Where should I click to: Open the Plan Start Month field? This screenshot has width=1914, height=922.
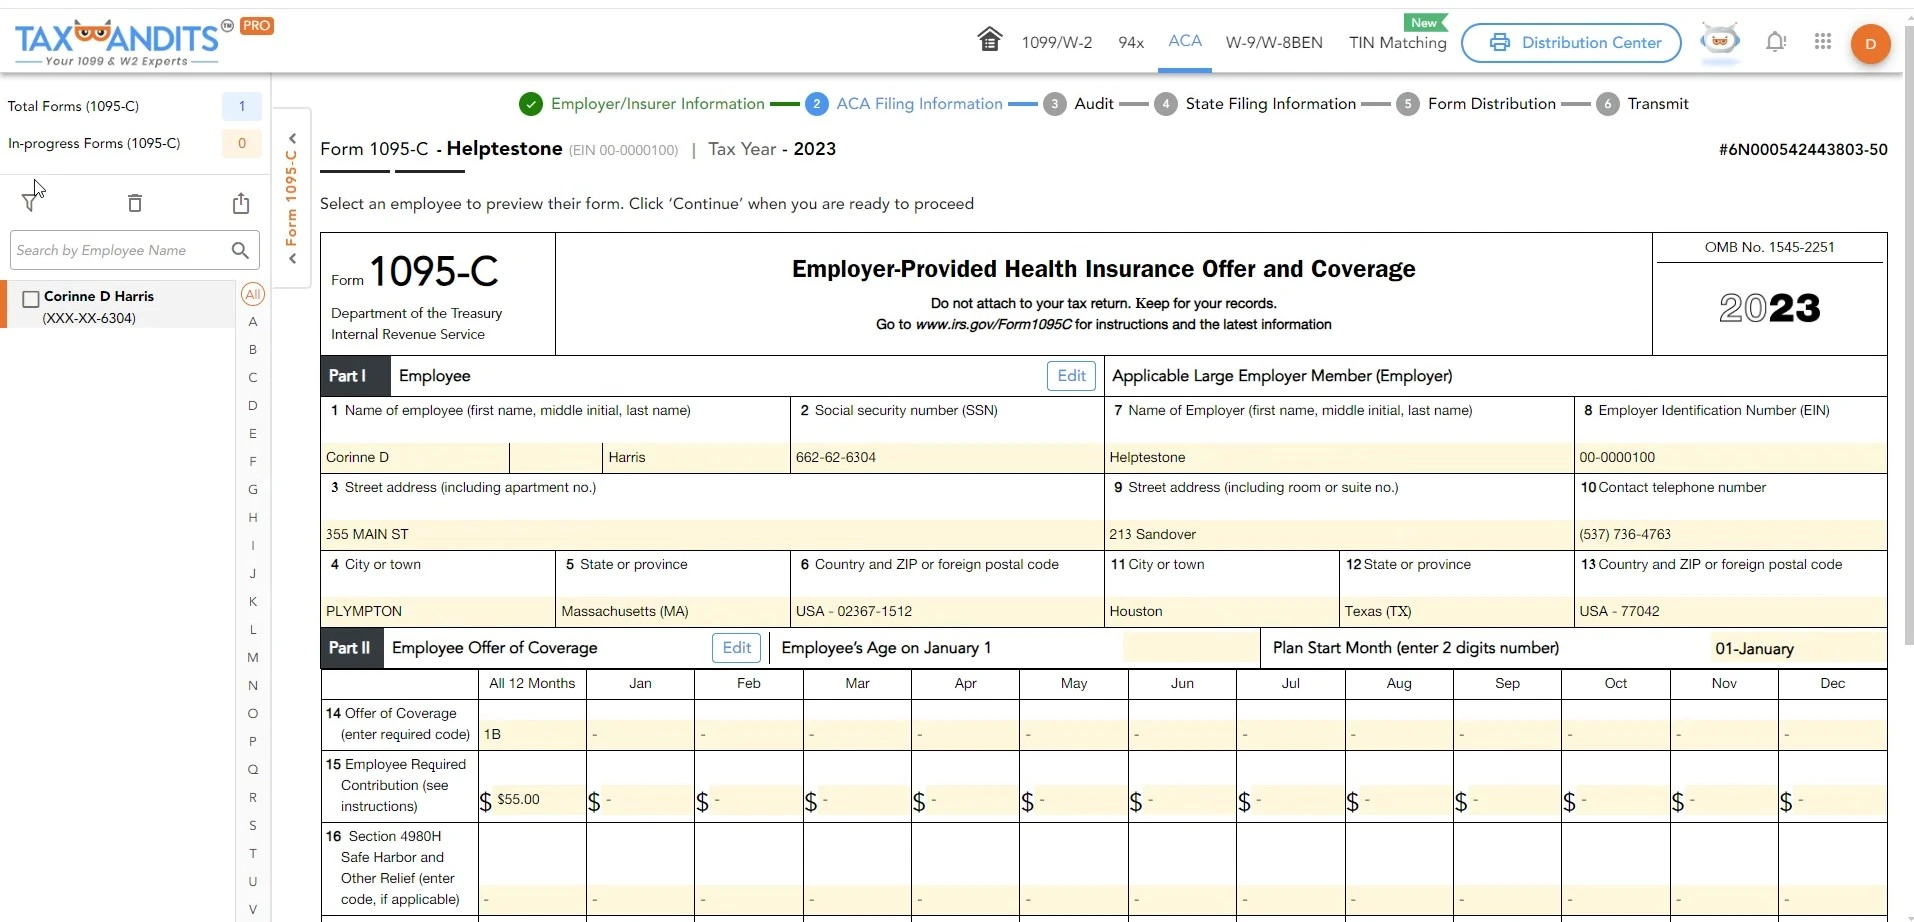pos(1796,648)
